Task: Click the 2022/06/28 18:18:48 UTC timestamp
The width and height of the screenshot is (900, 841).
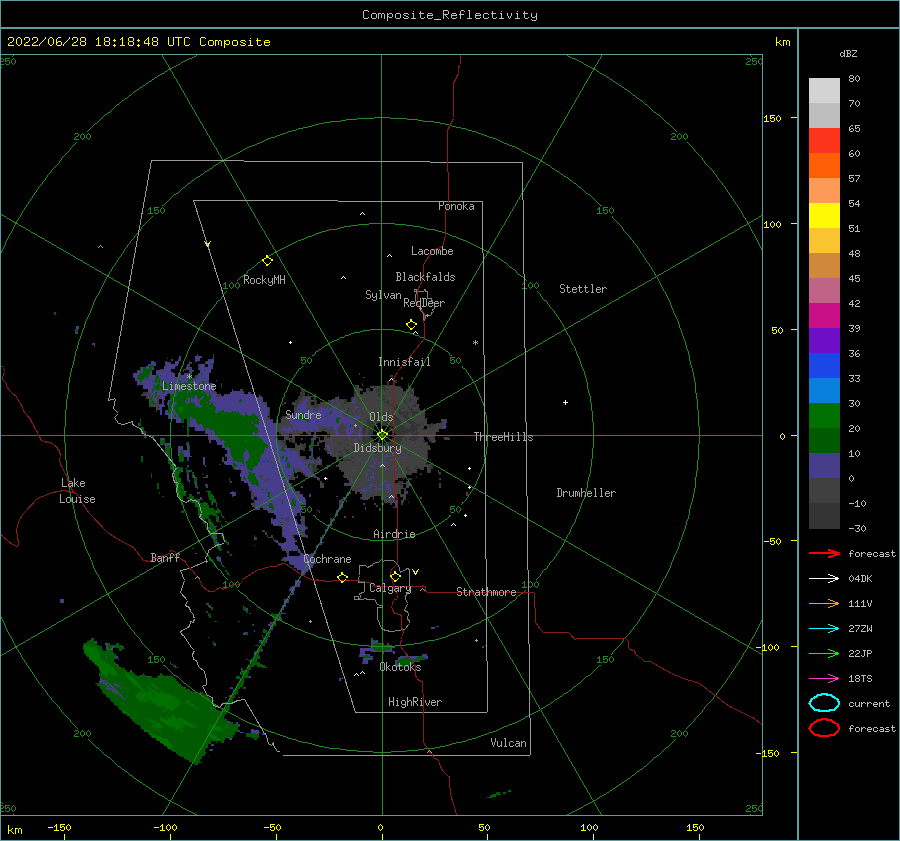Action: 99,41
